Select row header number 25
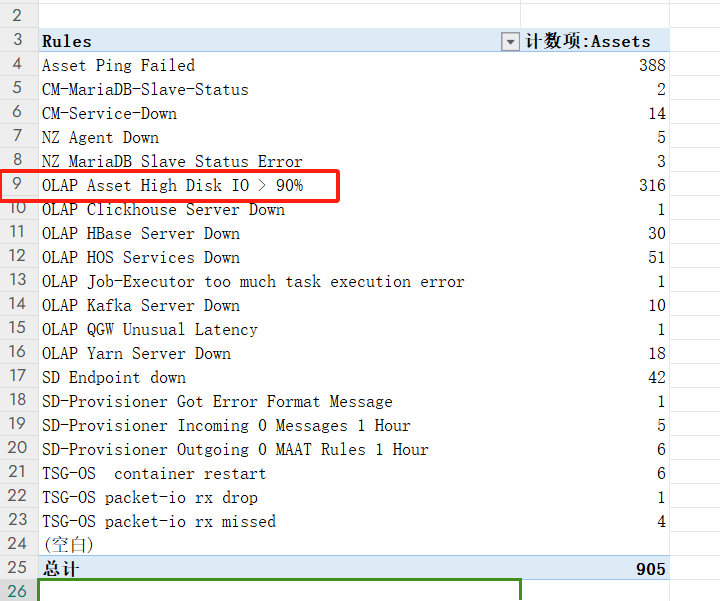Image resolution: width=720 pixels, height=601 pixels. pos(18,569)
